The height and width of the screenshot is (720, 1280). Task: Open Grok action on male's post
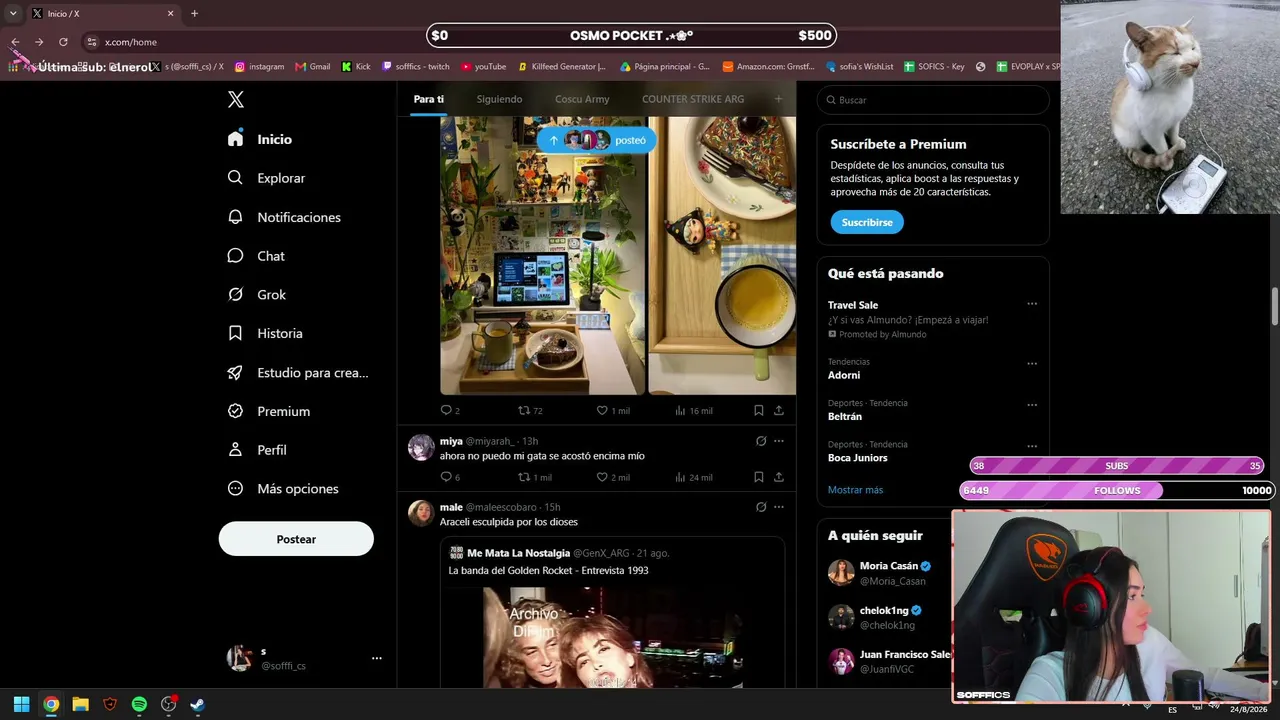761,507
